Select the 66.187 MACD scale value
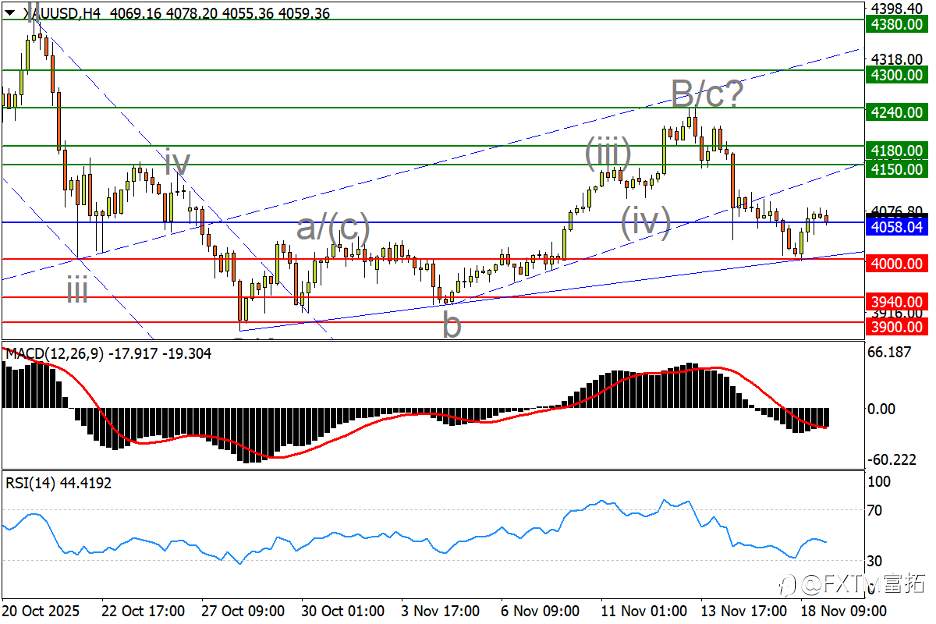The width and height of the screenshot is (936, 624). pyautogui.click(x=889, y=352)
